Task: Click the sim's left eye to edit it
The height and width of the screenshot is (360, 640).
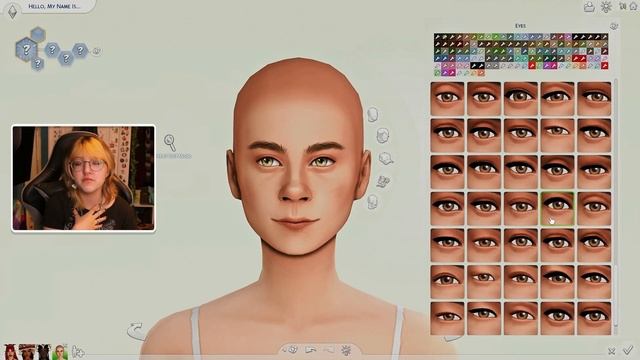Action: [x=268, y=162]
